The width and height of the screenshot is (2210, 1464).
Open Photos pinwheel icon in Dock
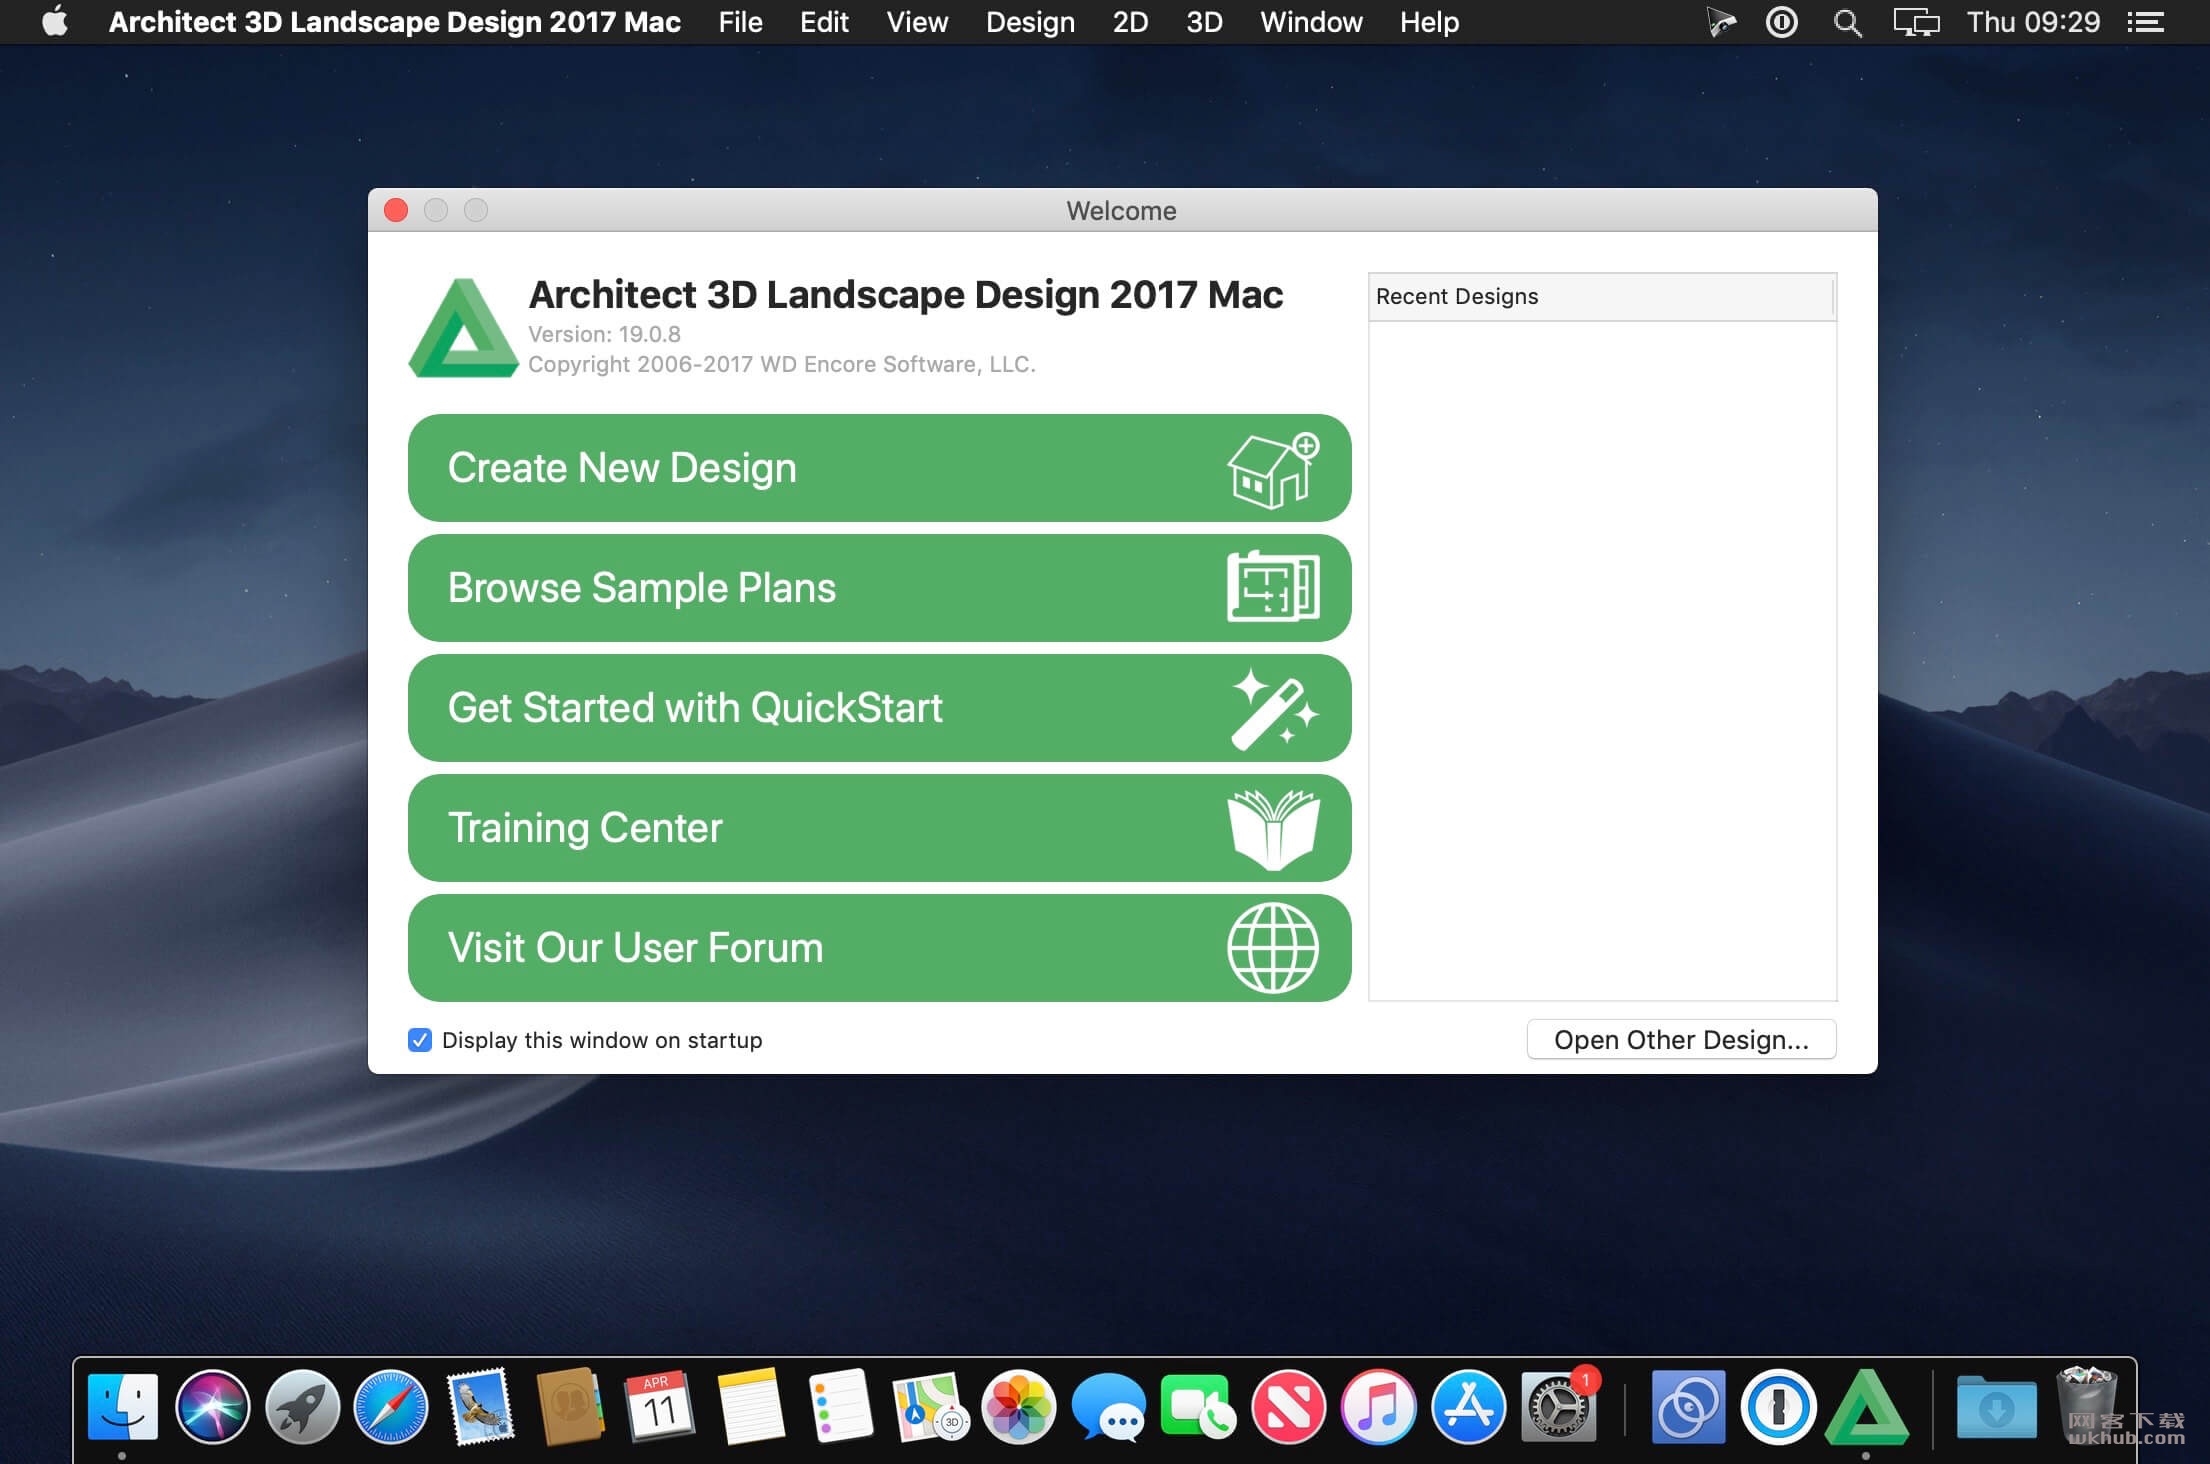point(1019,1407)
